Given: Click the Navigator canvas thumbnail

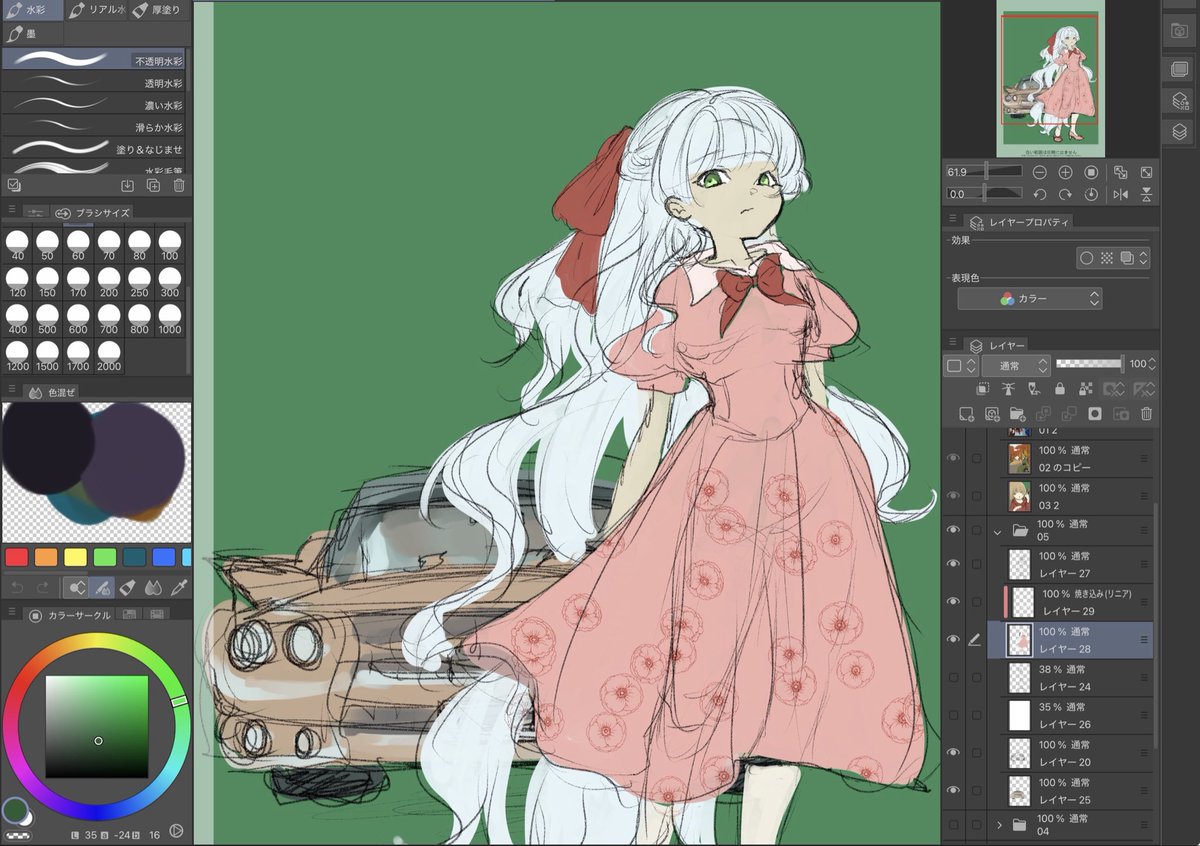Looking at the screenshot, I should pyautogui.click(x=1050, y=78).
